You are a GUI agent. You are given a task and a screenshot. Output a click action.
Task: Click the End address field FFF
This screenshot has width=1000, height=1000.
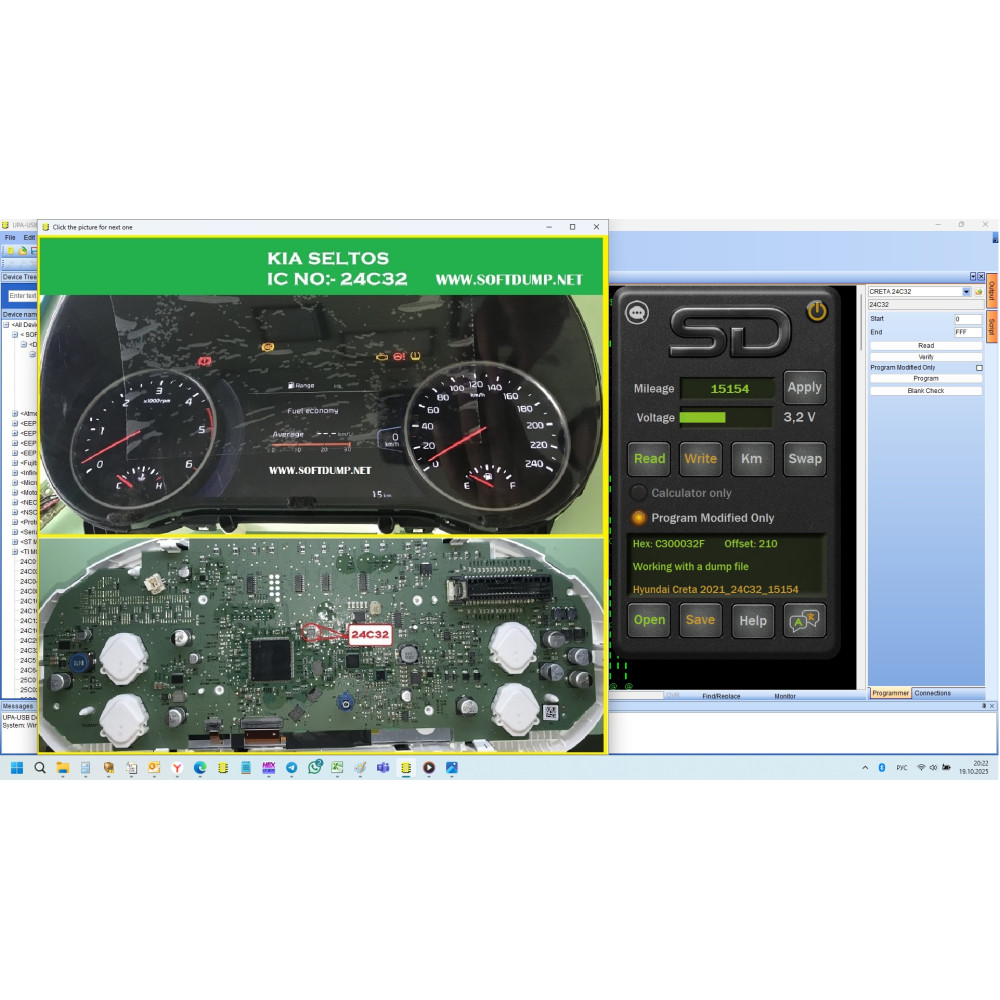point(967,332)
